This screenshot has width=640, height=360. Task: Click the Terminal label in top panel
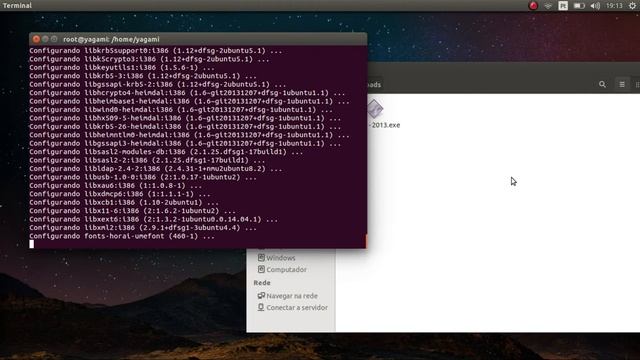tap(17, 5)
